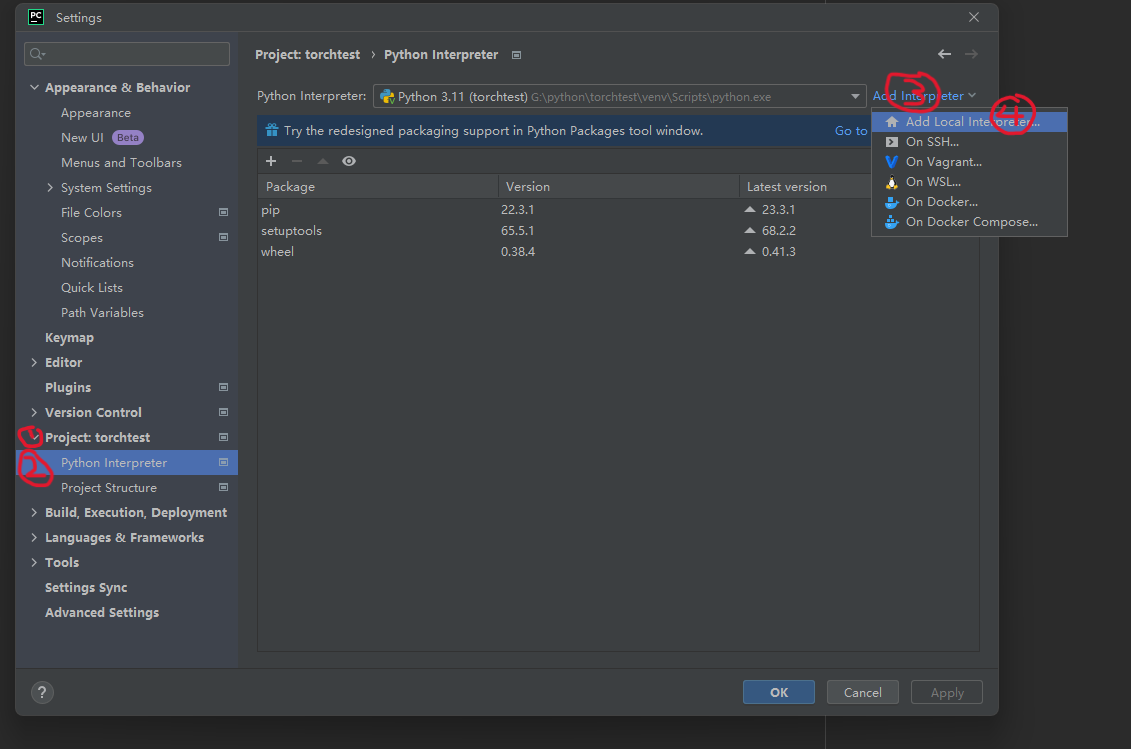The image size is (1131, 749).
Task: Expand the Editor section
Action: tap(34, 362)
